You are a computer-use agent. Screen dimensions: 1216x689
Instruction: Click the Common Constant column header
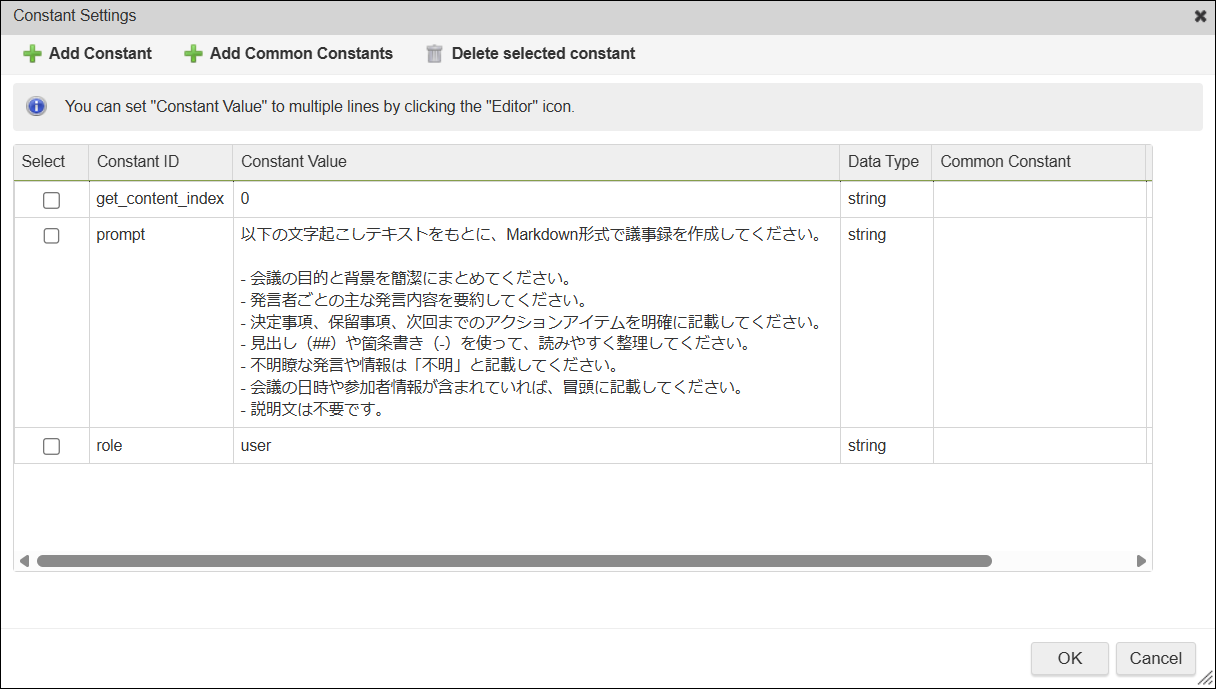[x=1005, y=162]
